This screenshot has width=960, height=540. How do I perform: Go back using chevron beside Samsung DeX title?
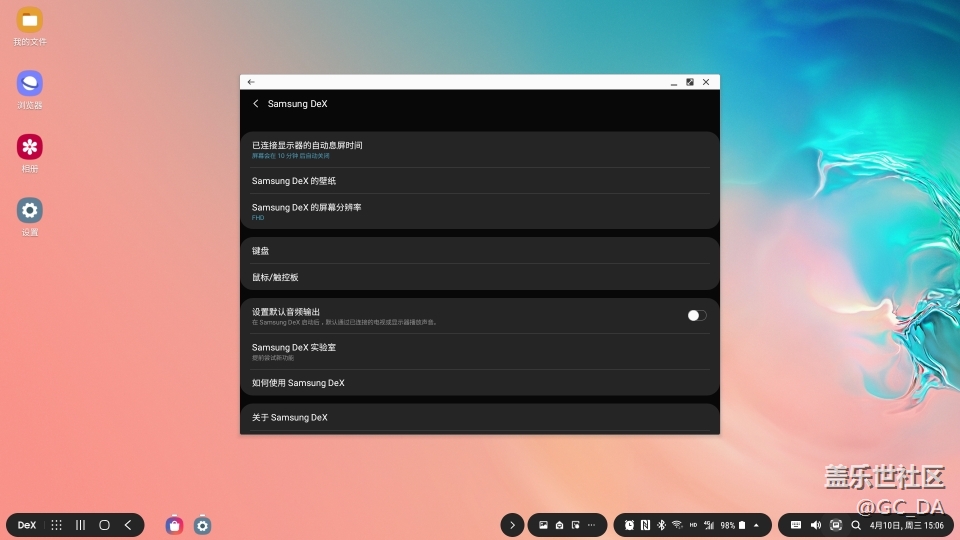click(256, 104)
